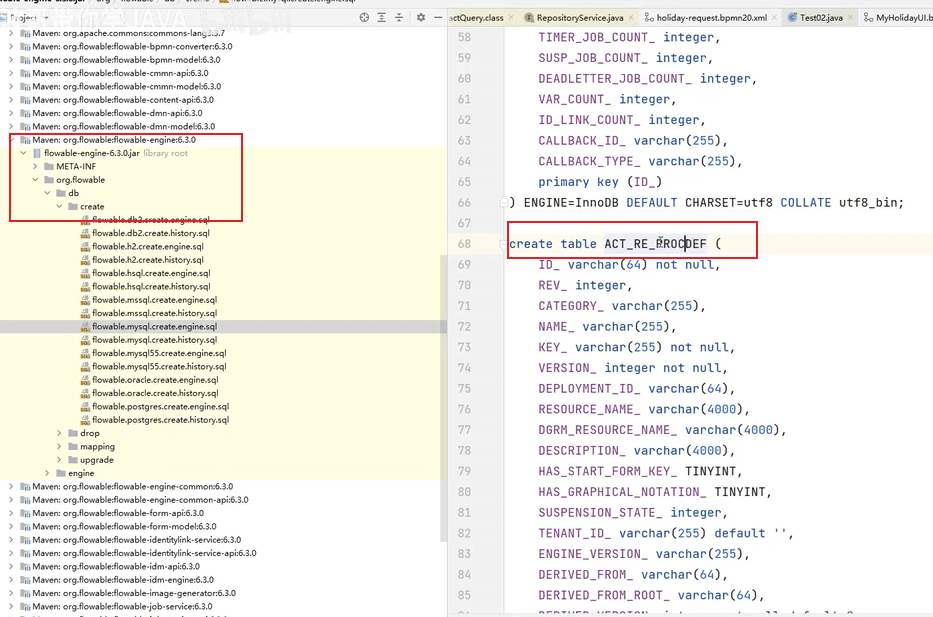This screenshot has height=617, width=933.
Task: Collapse the db folder
Action: pyautogui.click(x=47, y=193)
